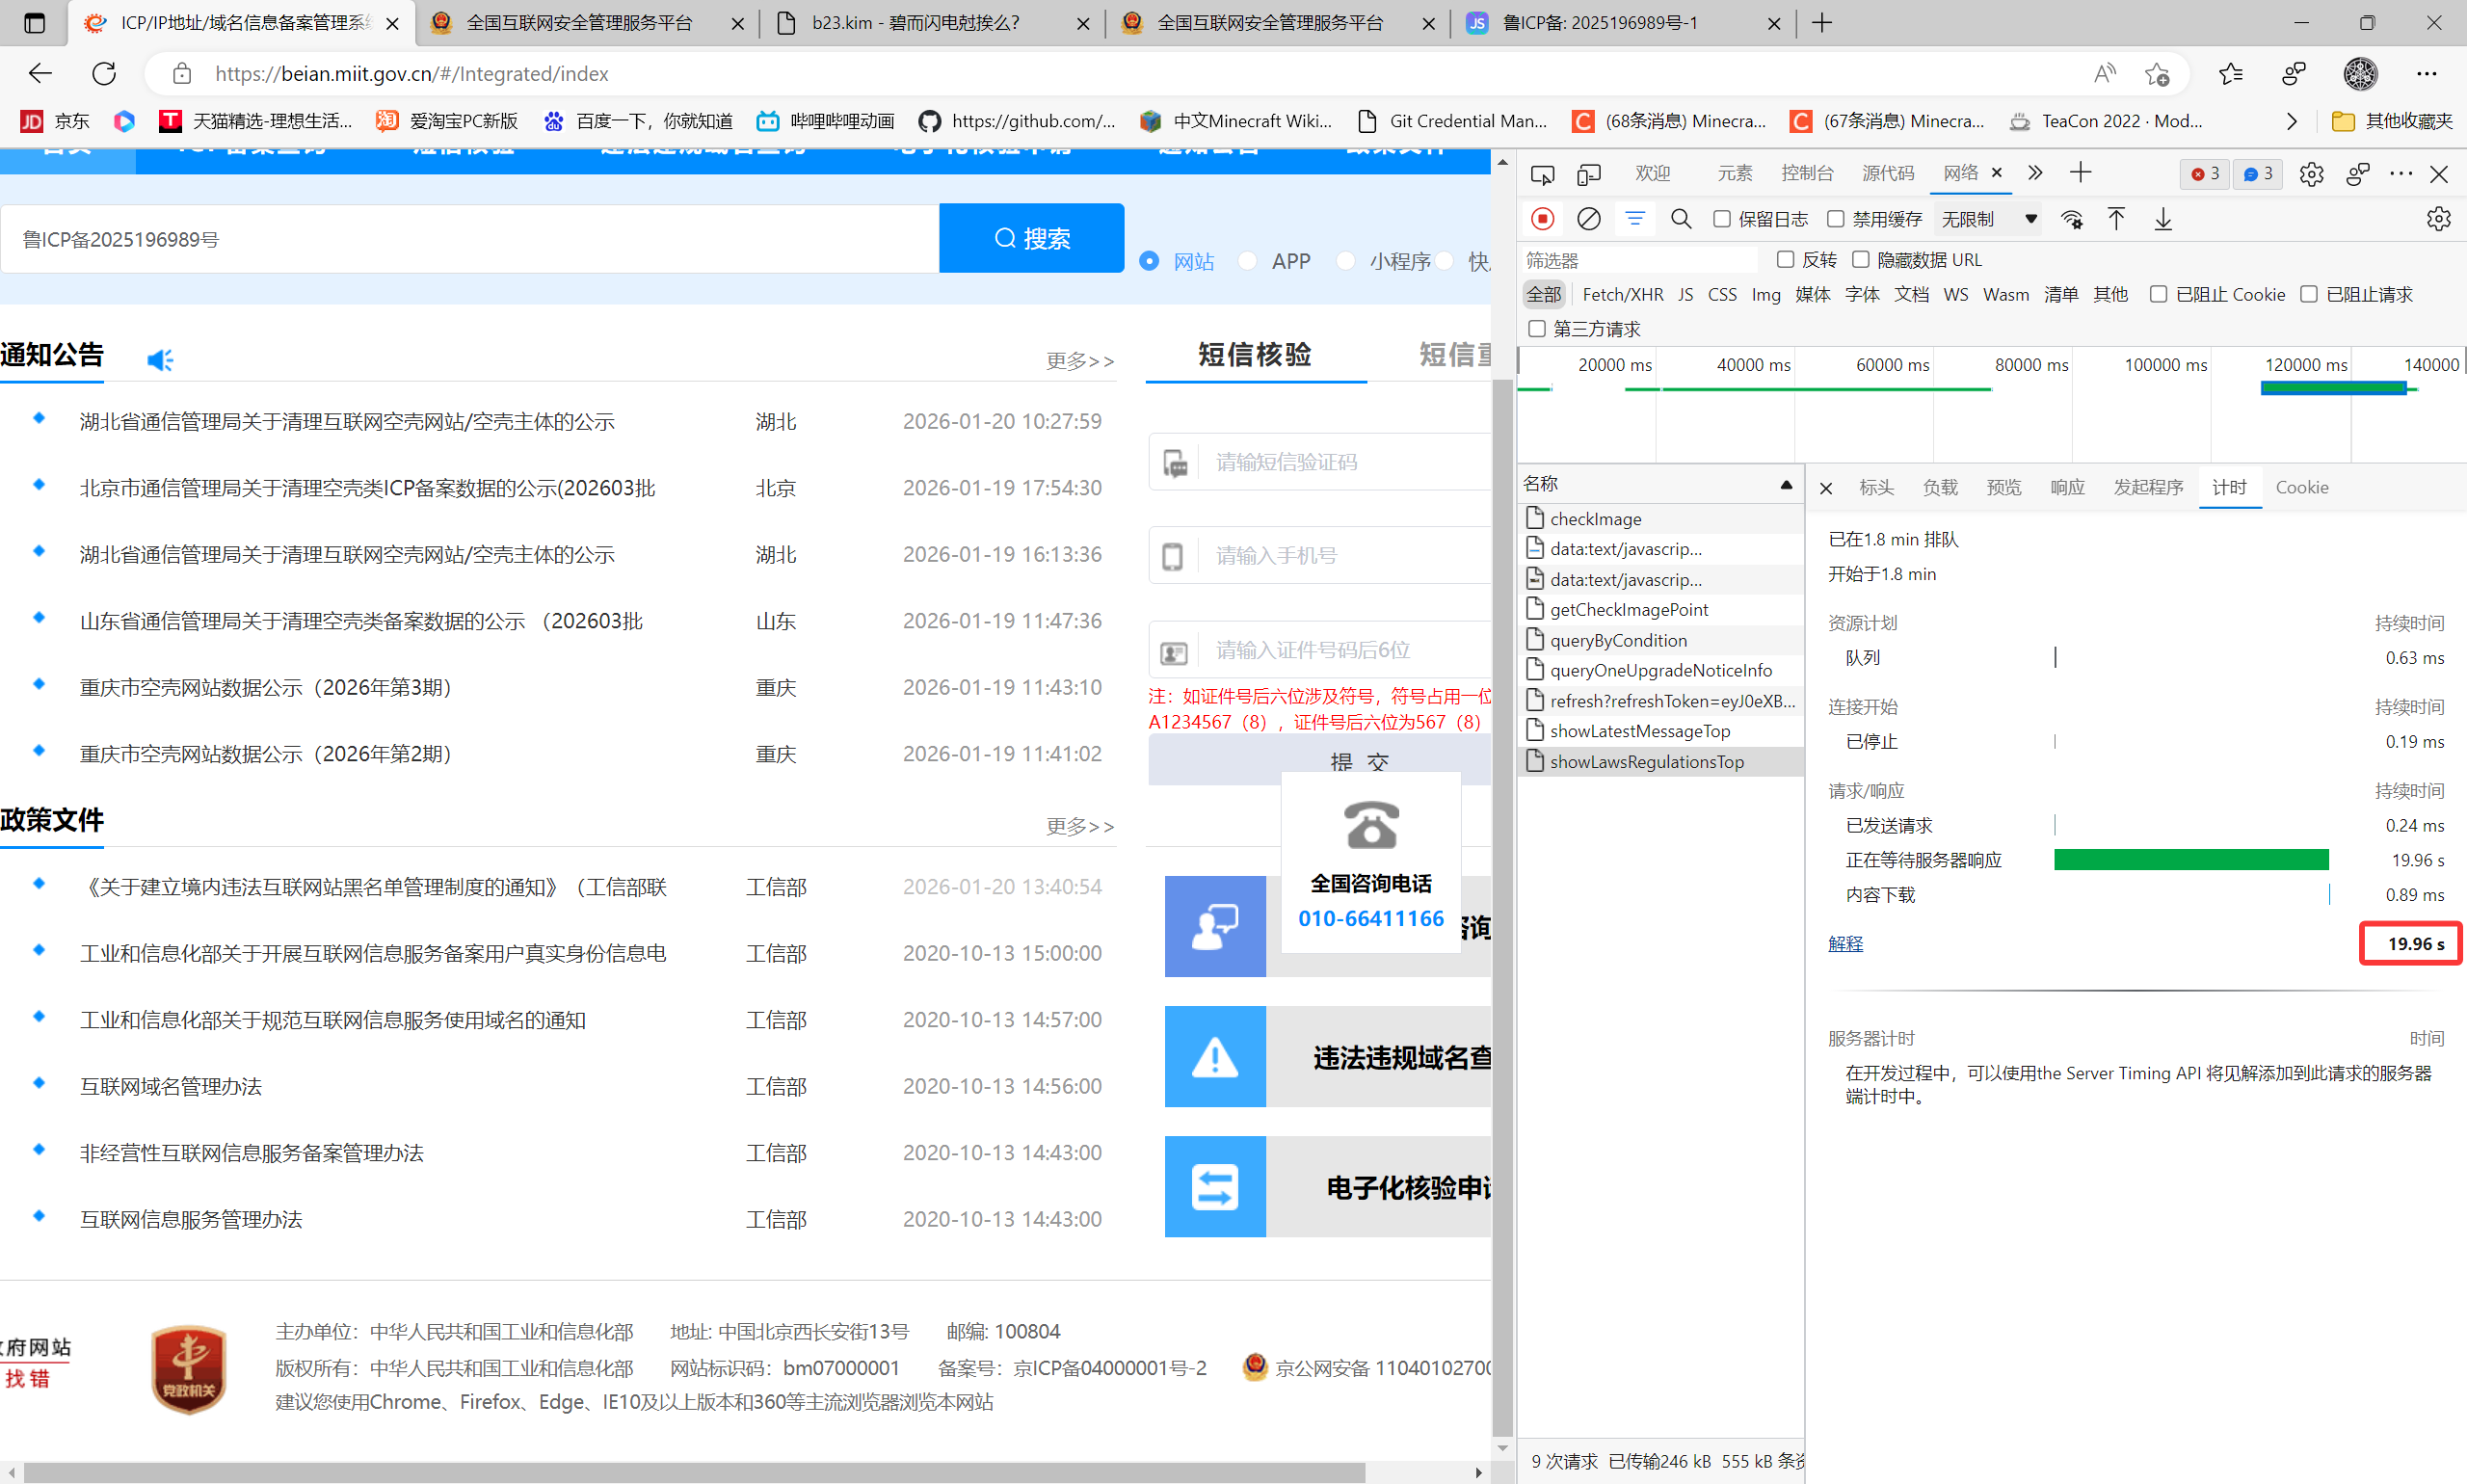Image resolution: width=2467 pixels, height=1484 pixels.
Task: Expand more DevTools tabs chevron
Action: point(2035,173)
